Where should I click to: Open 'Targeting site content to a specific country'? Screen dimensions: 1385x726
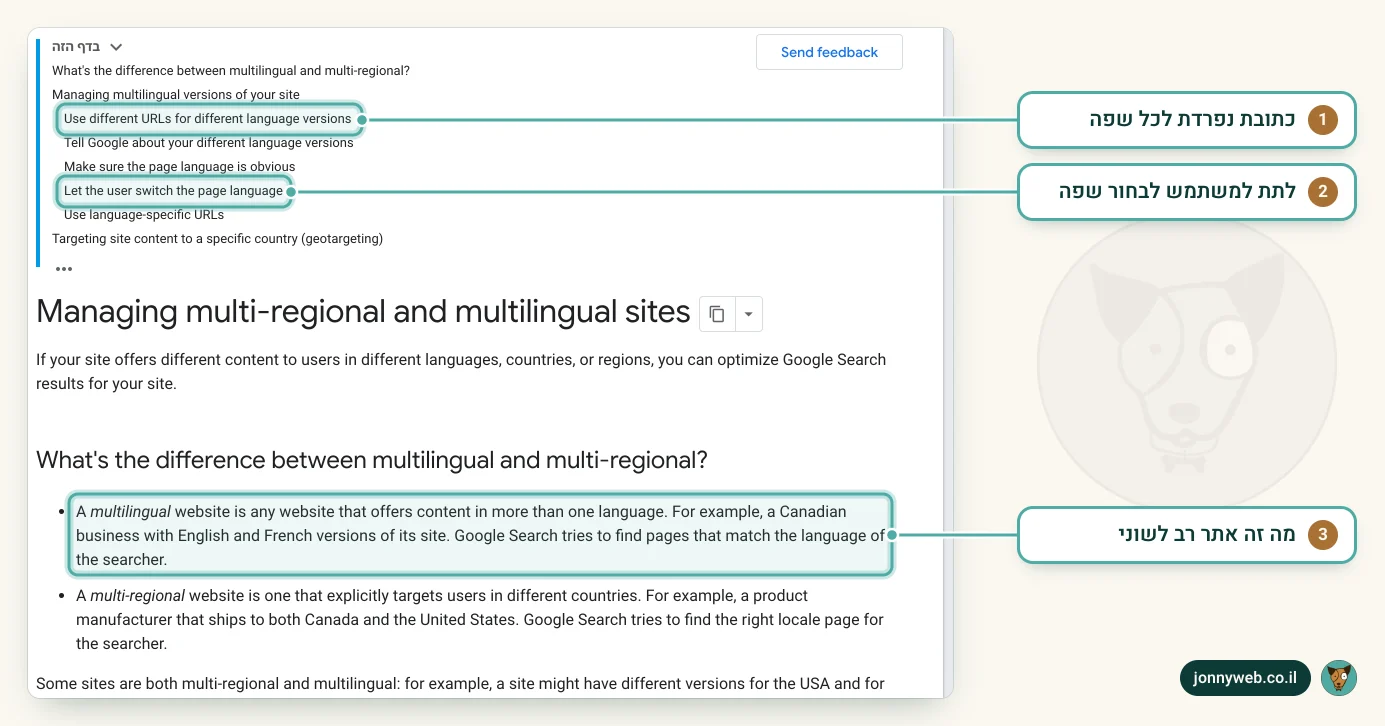pos(218,239)
